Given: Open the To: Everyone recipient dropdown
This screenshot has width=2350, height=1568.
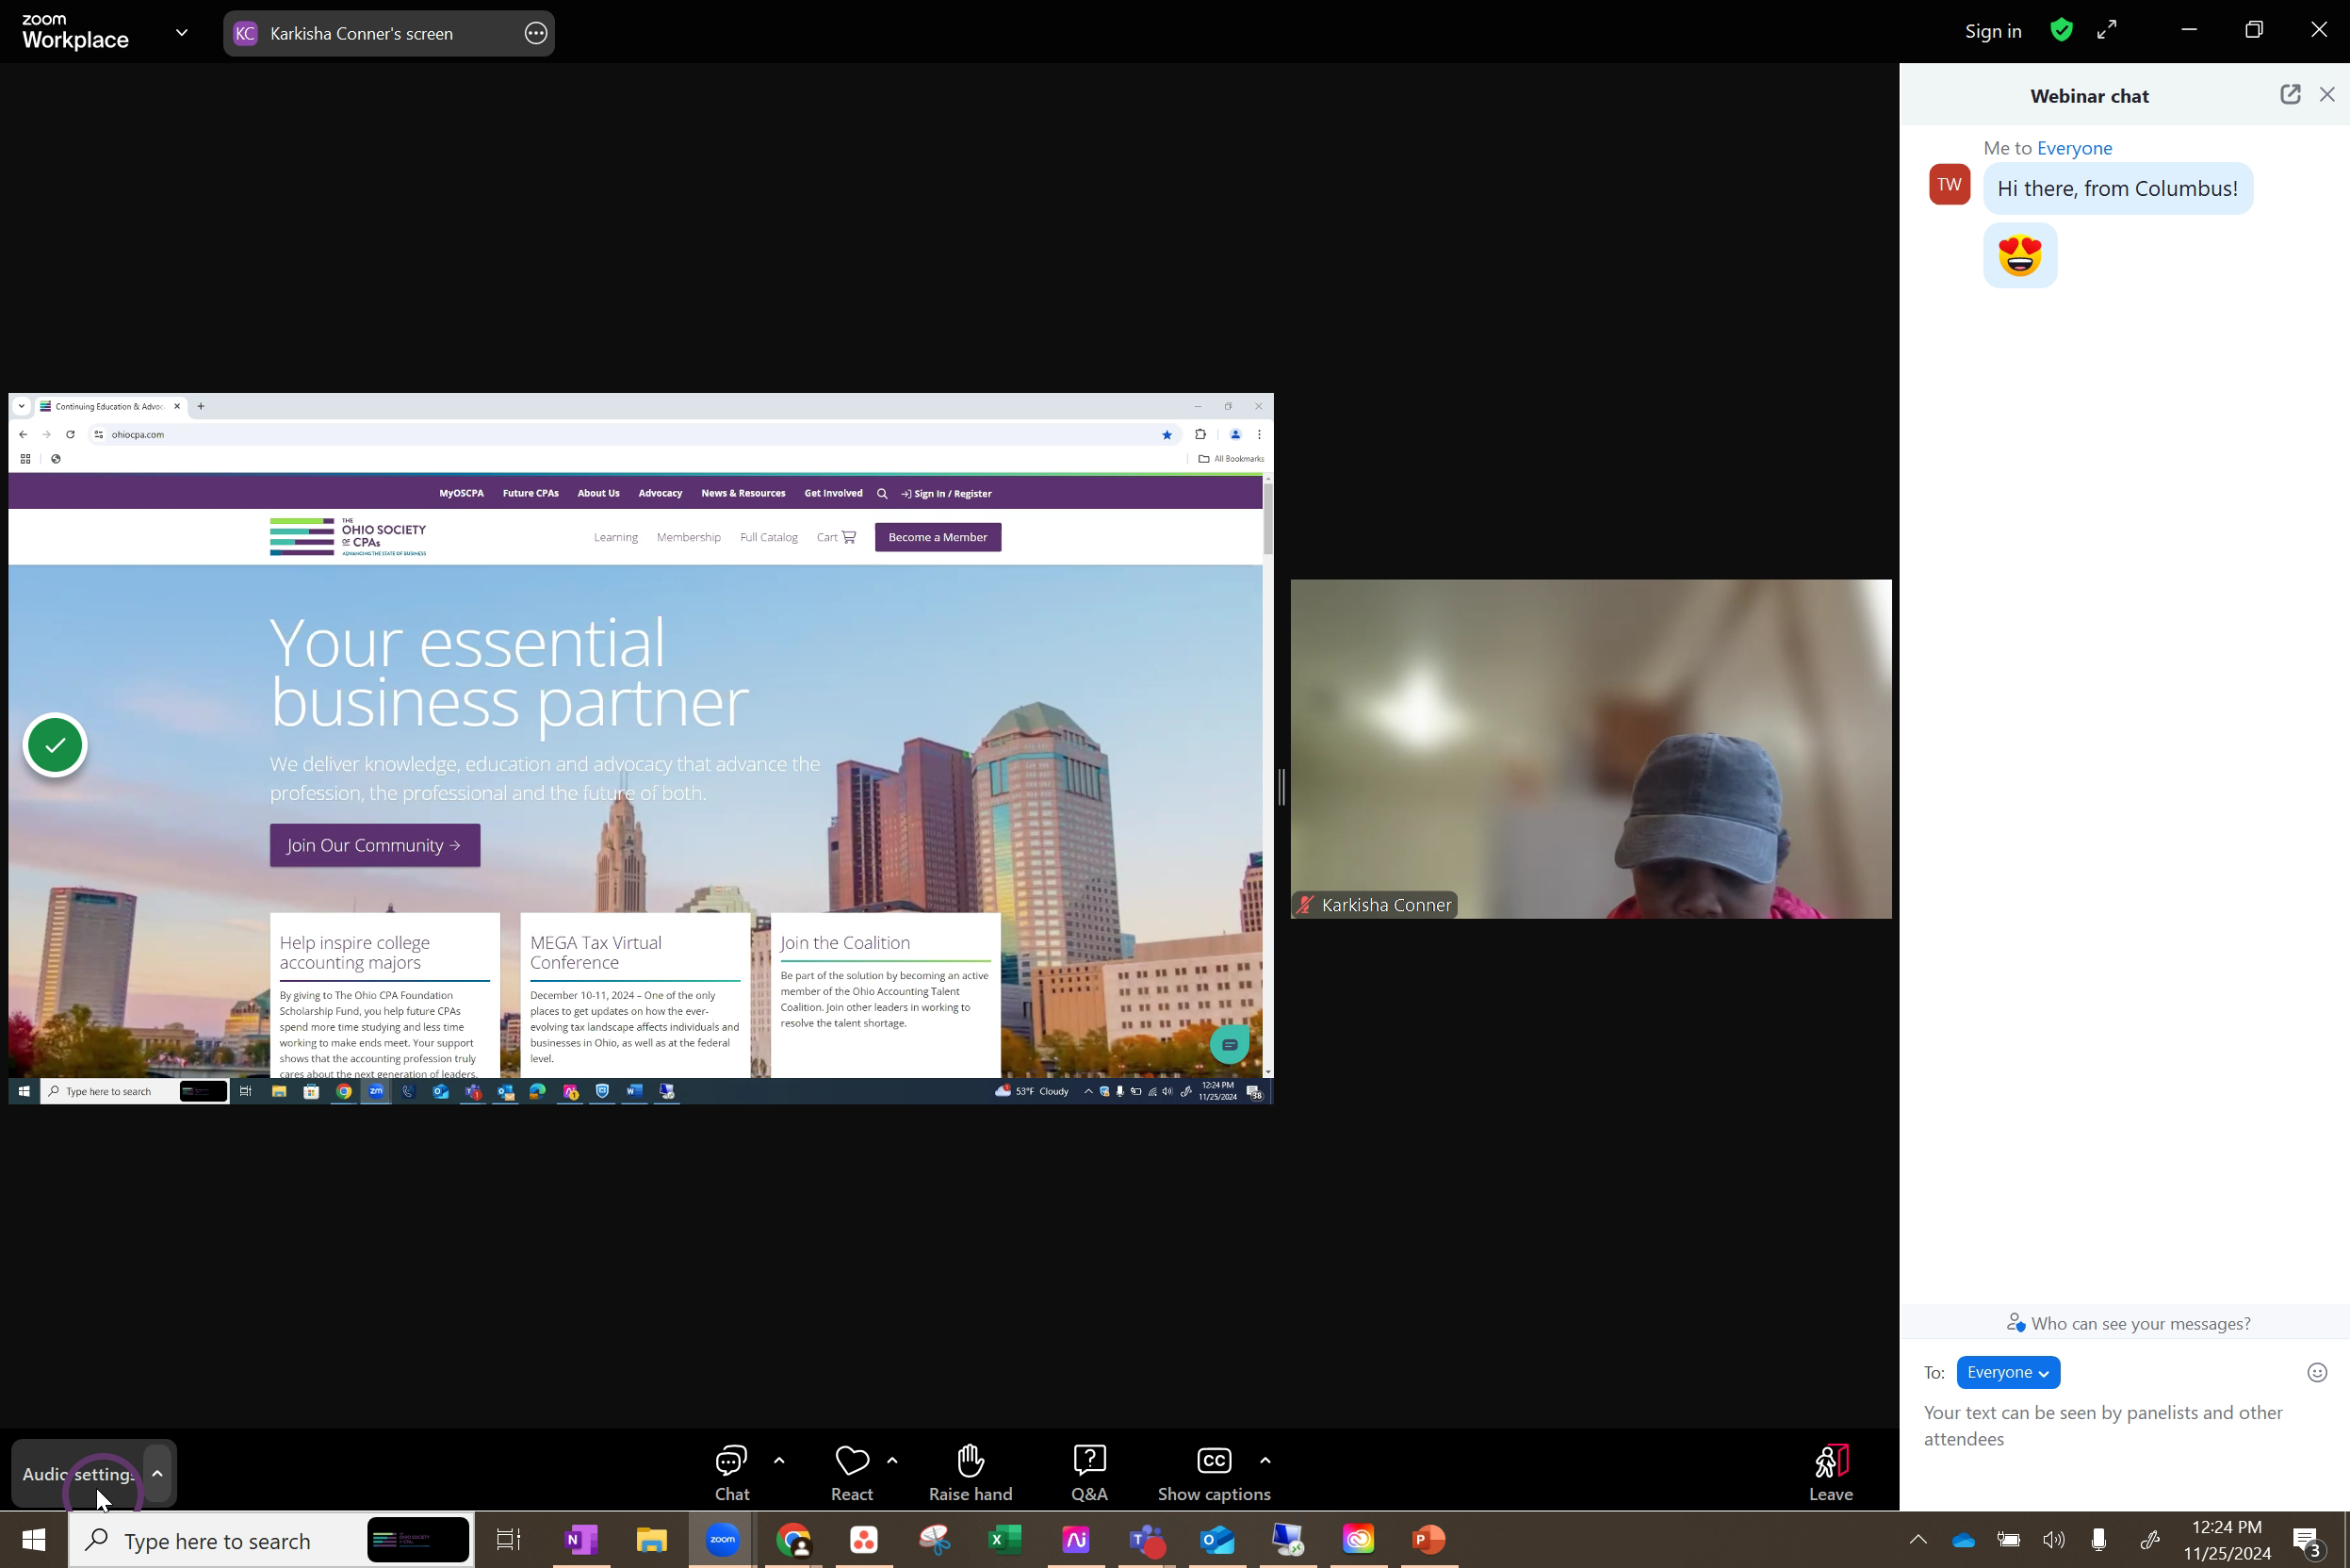Looking at the screenshot, I should 2008,1372.
